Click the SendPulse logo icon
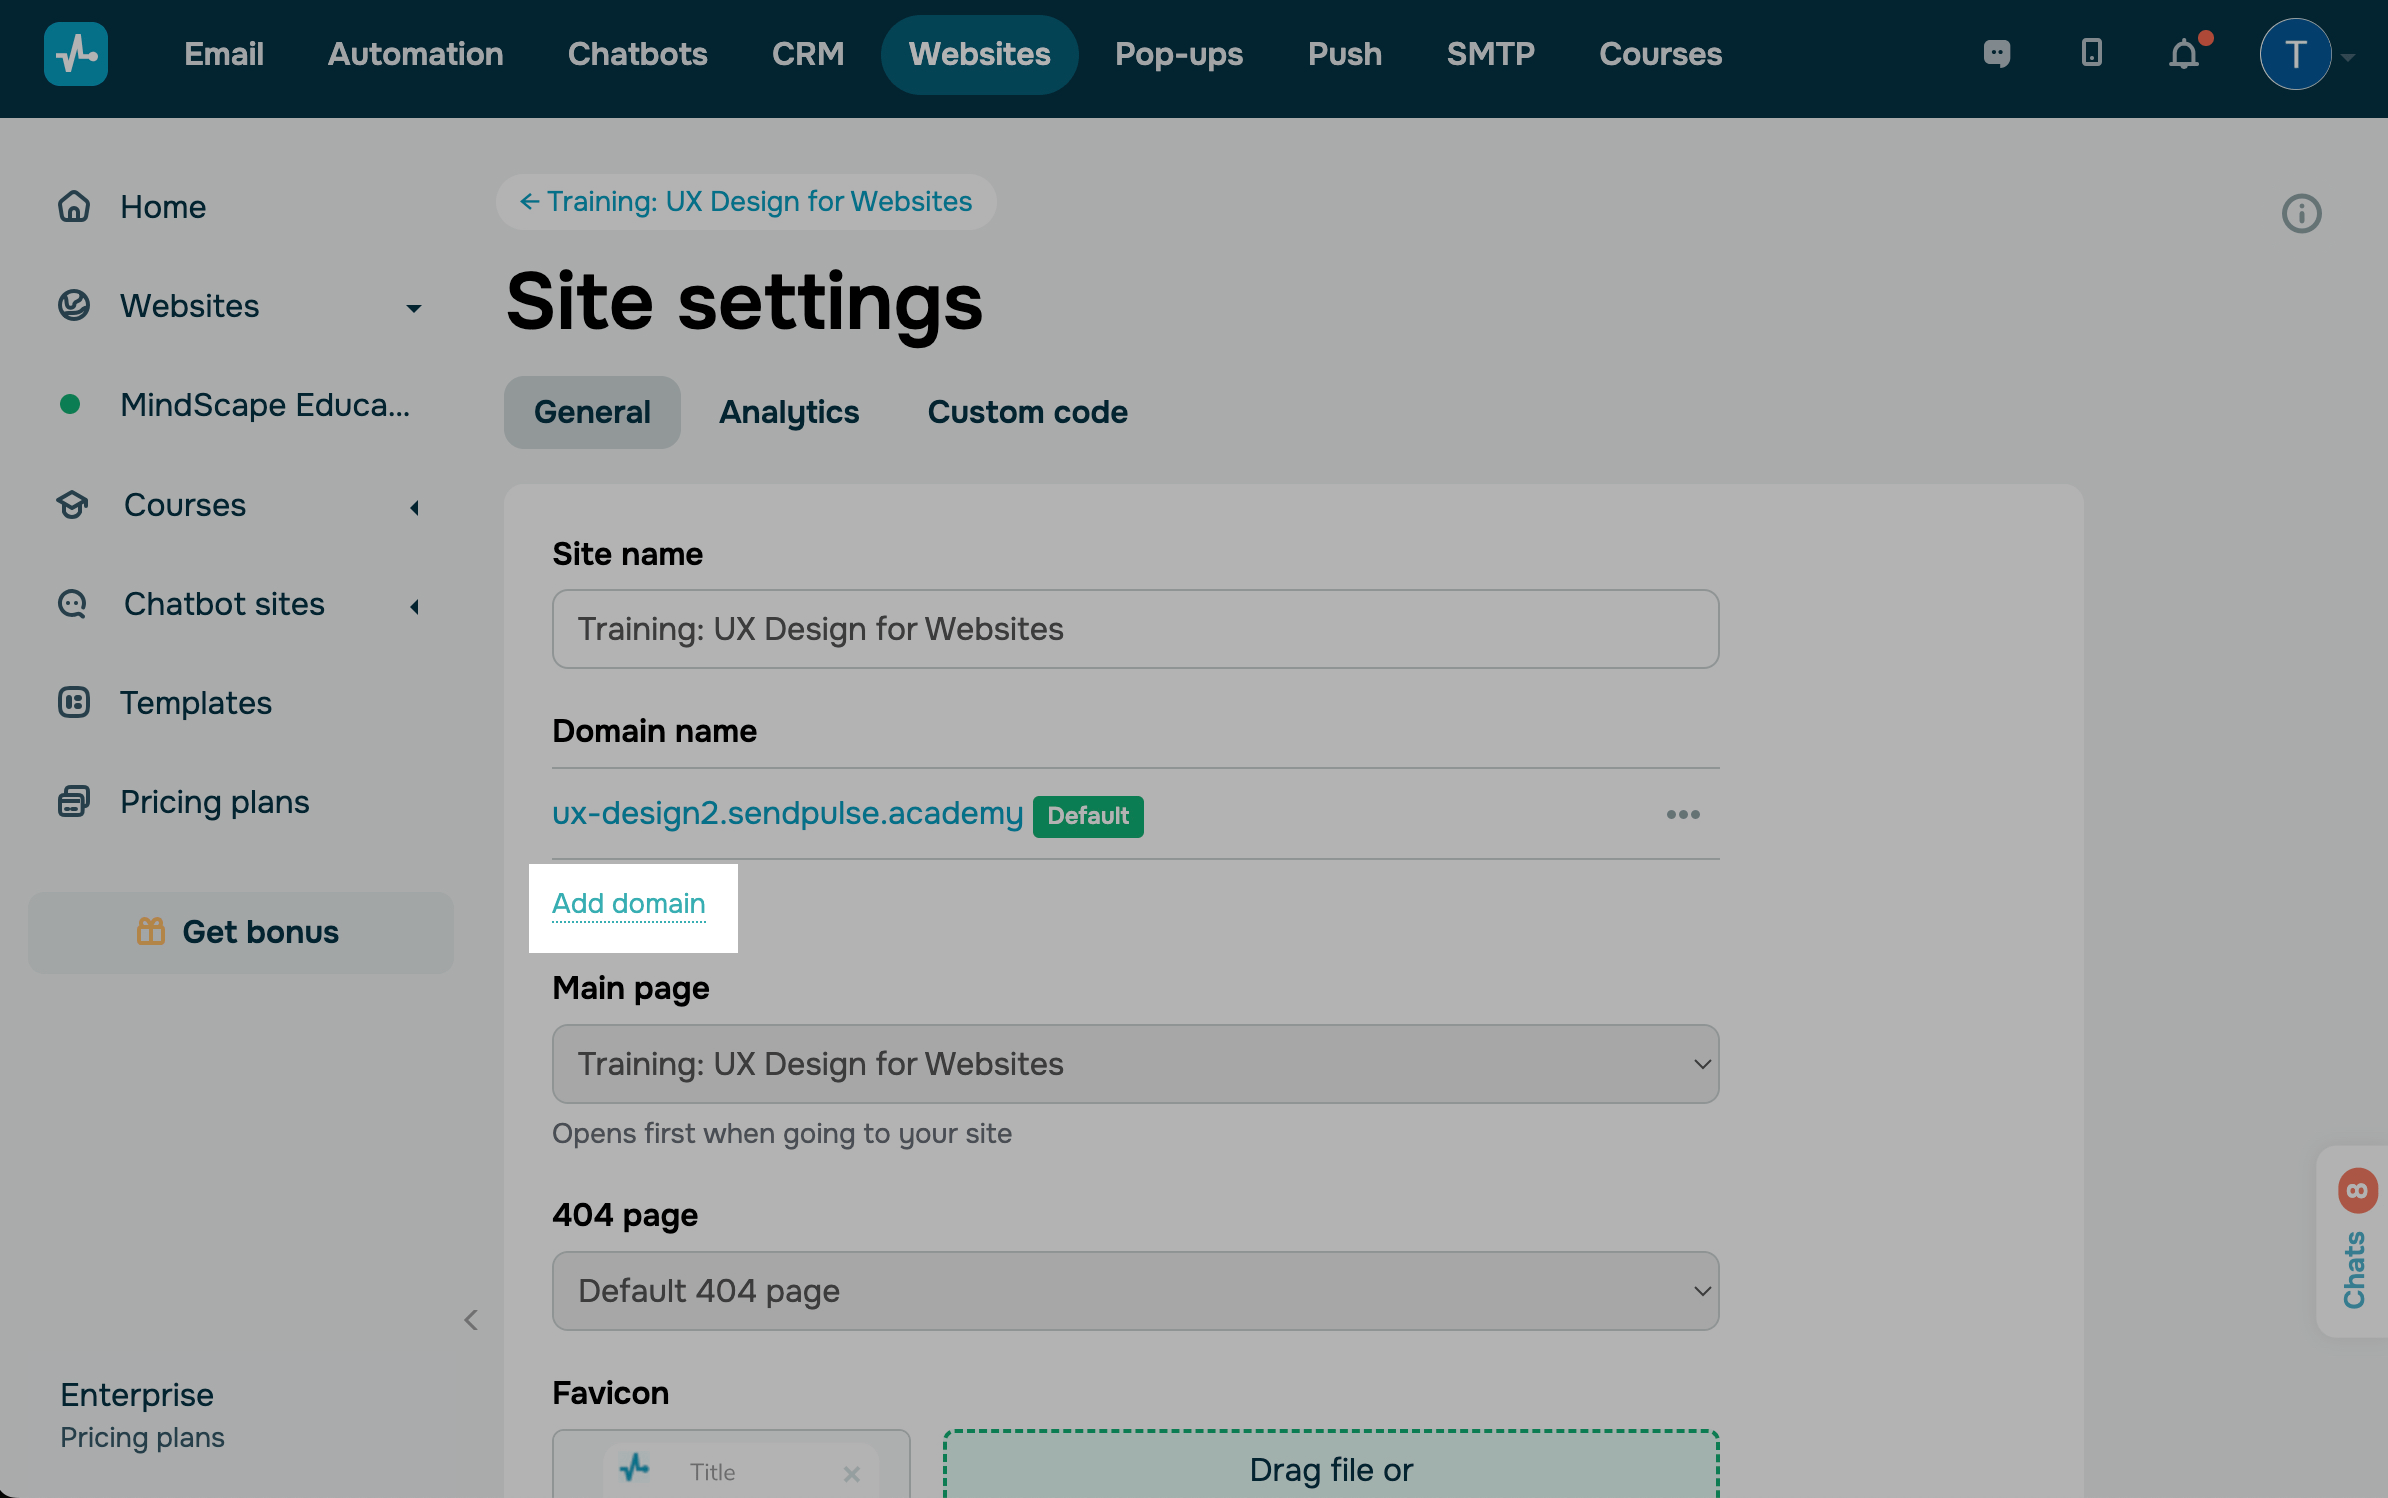The image size is (2388, 1498). pos(76,54)
